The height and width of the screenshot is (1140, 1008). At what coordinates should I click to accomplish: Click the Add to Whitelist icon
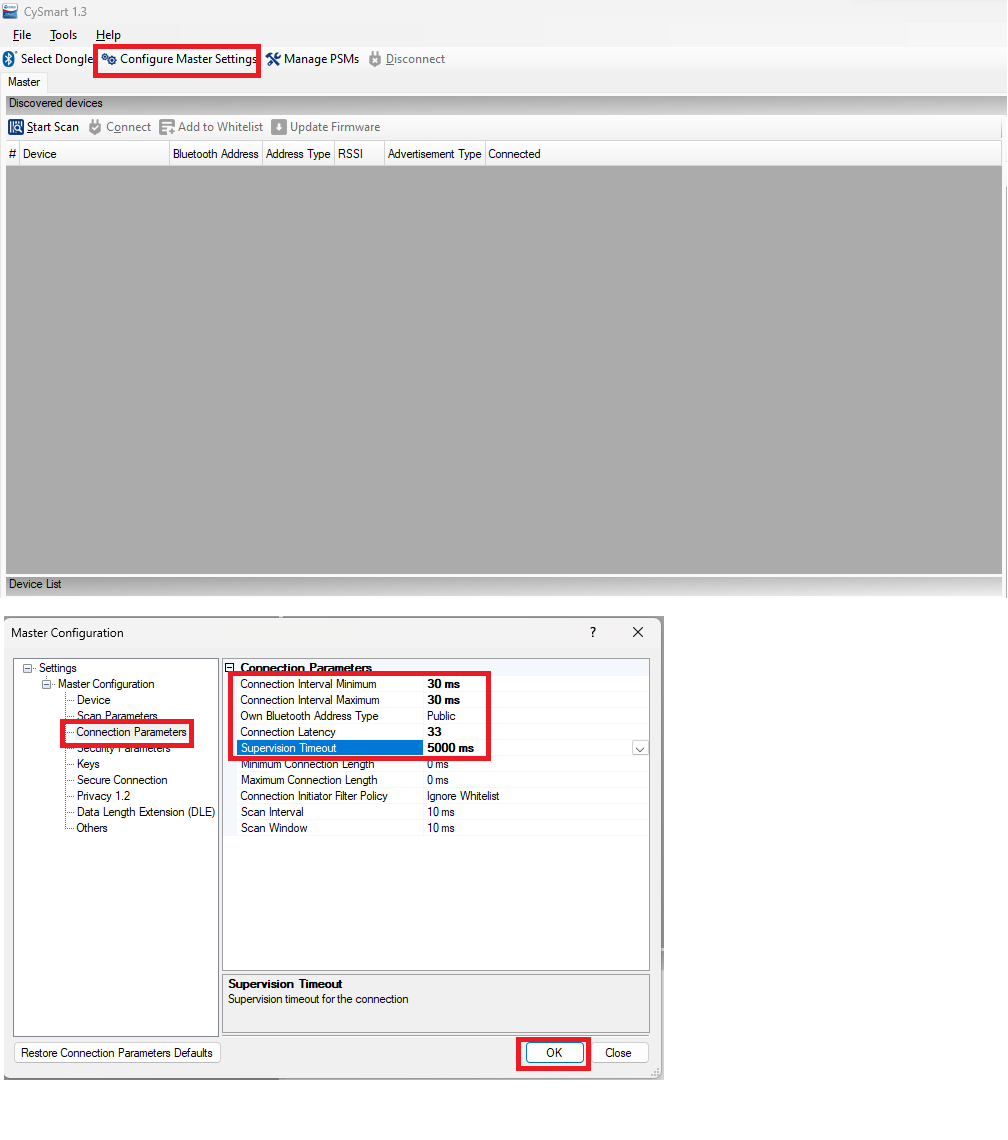167,127
